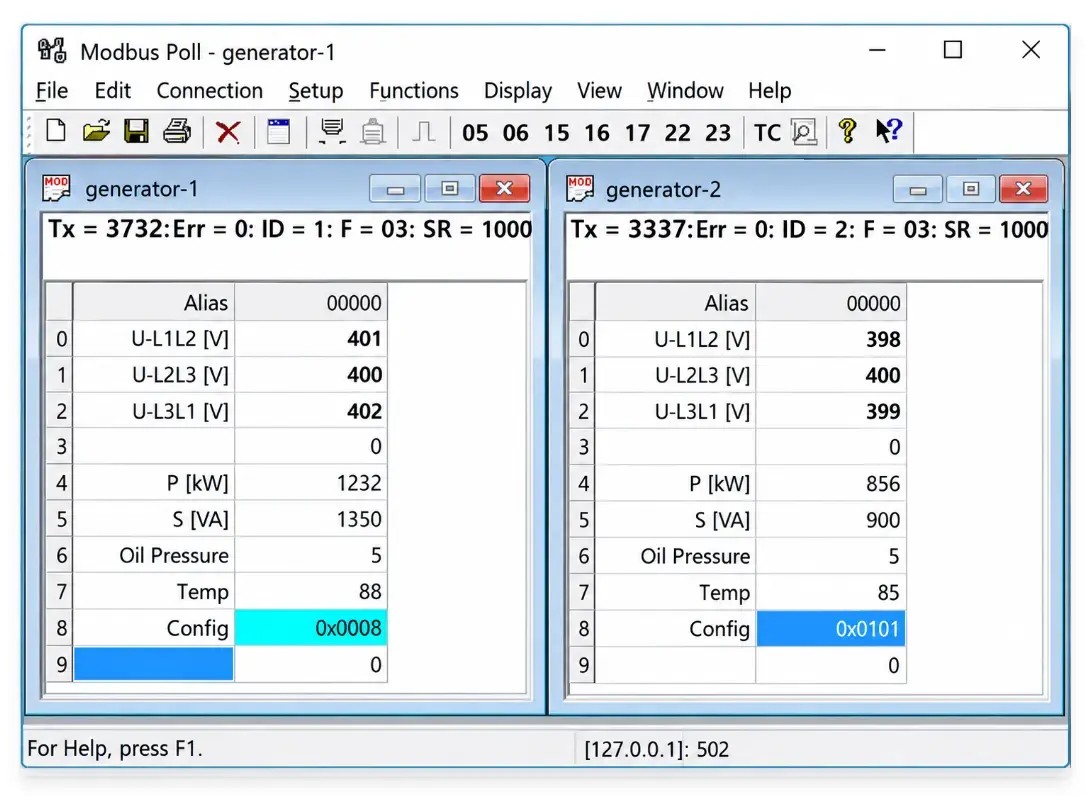
Task: Select function 16 in toolbar
Action: tap(597, 132)
